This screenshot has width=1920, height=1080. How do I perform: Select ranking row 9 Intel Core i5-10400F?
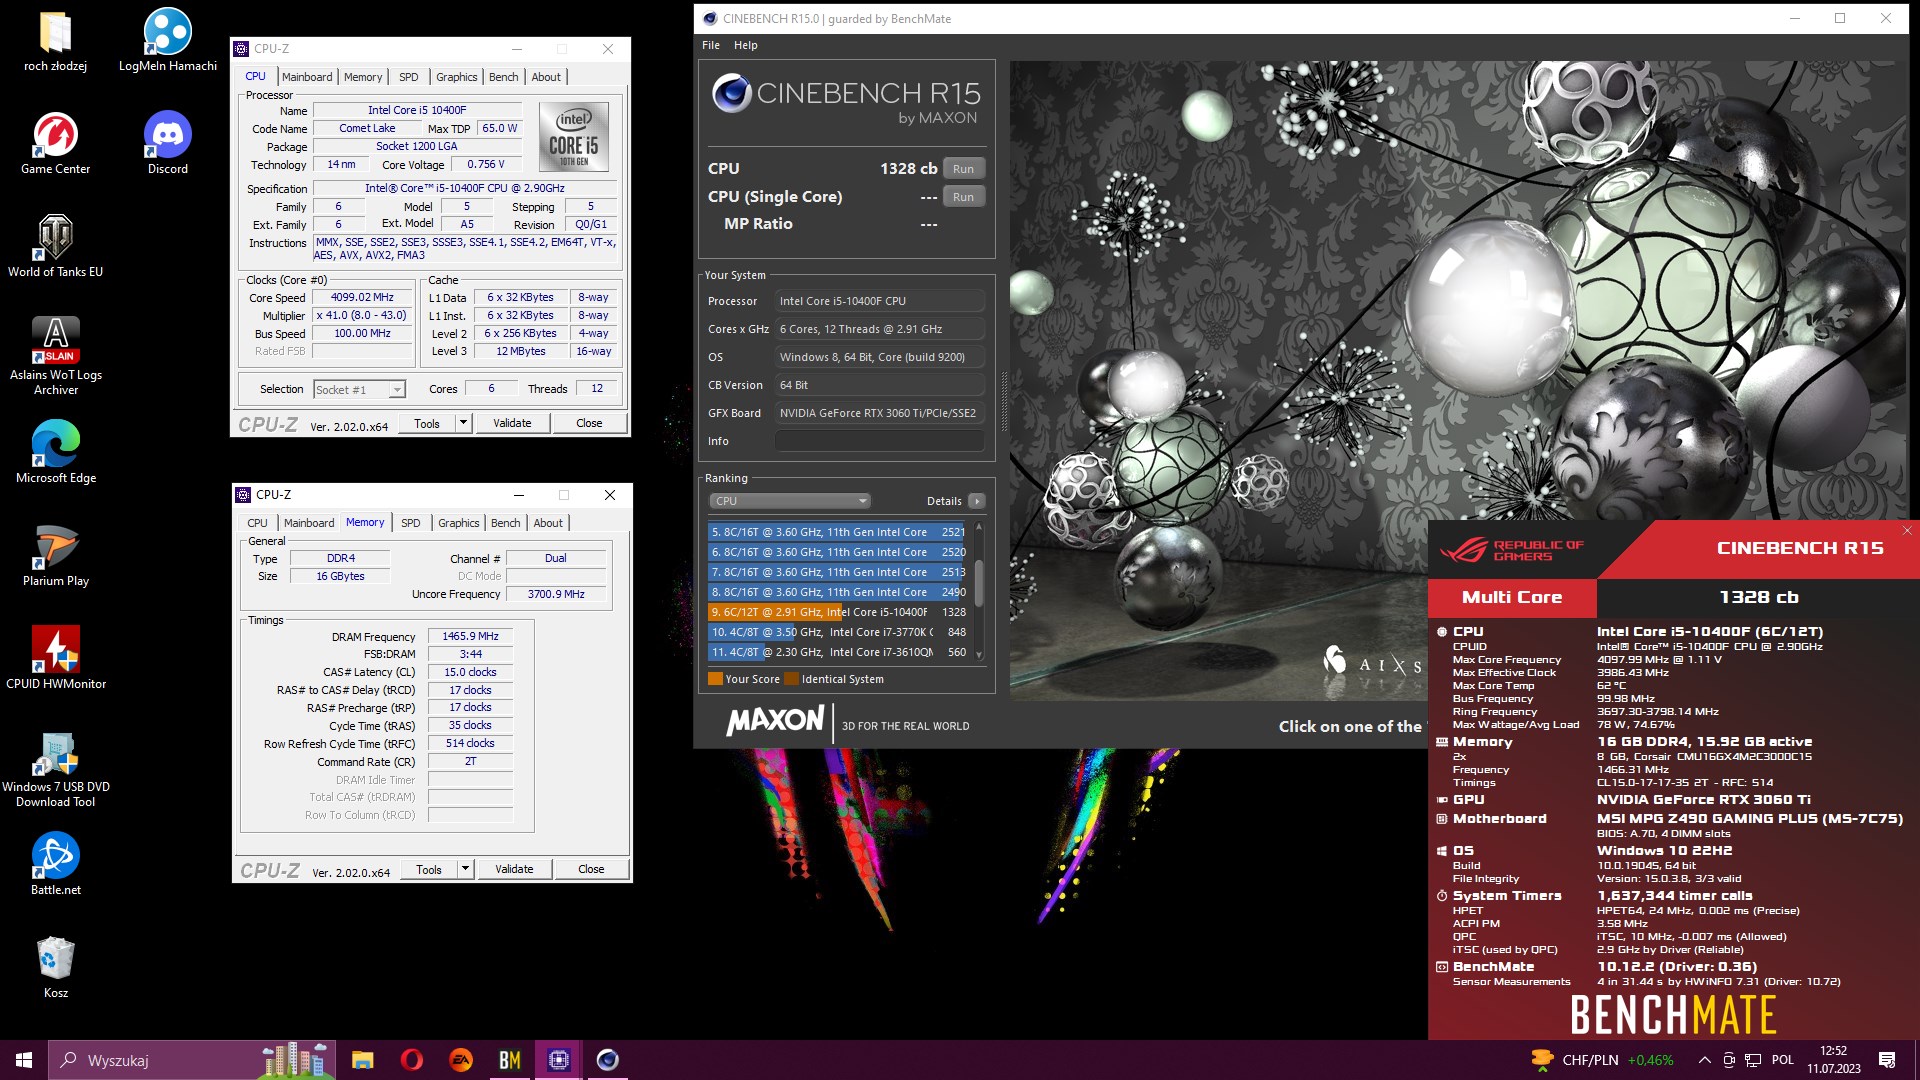838,612
